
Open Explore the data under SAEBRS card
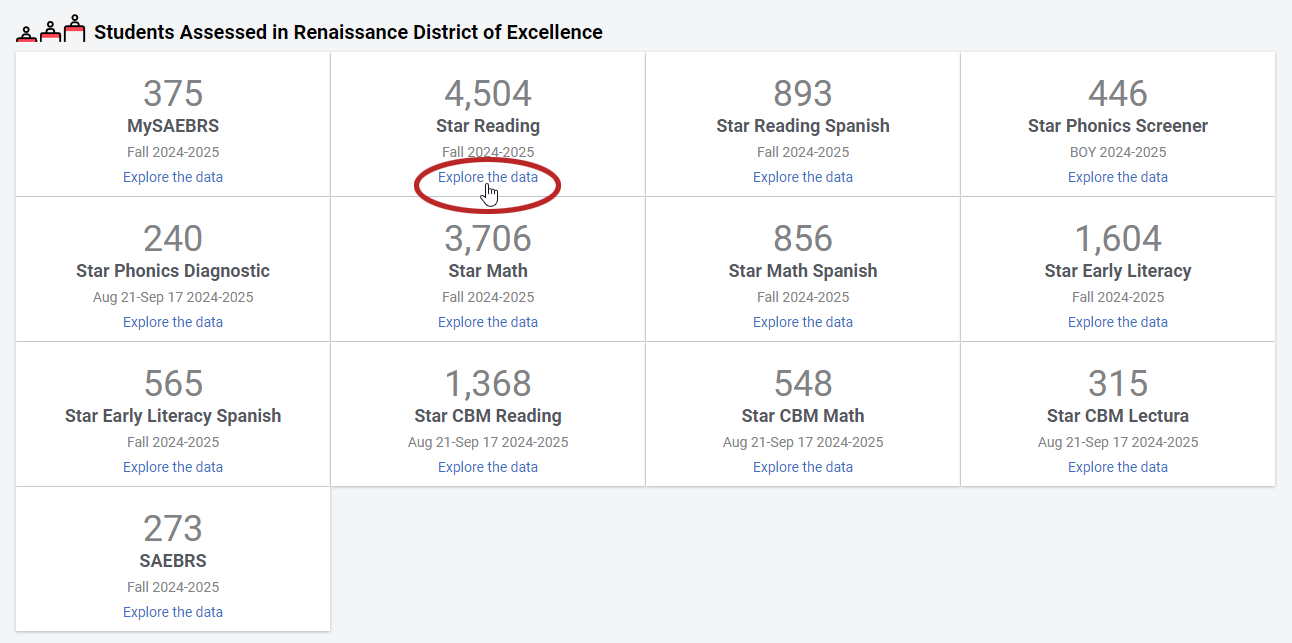click(x=173, y=612)
